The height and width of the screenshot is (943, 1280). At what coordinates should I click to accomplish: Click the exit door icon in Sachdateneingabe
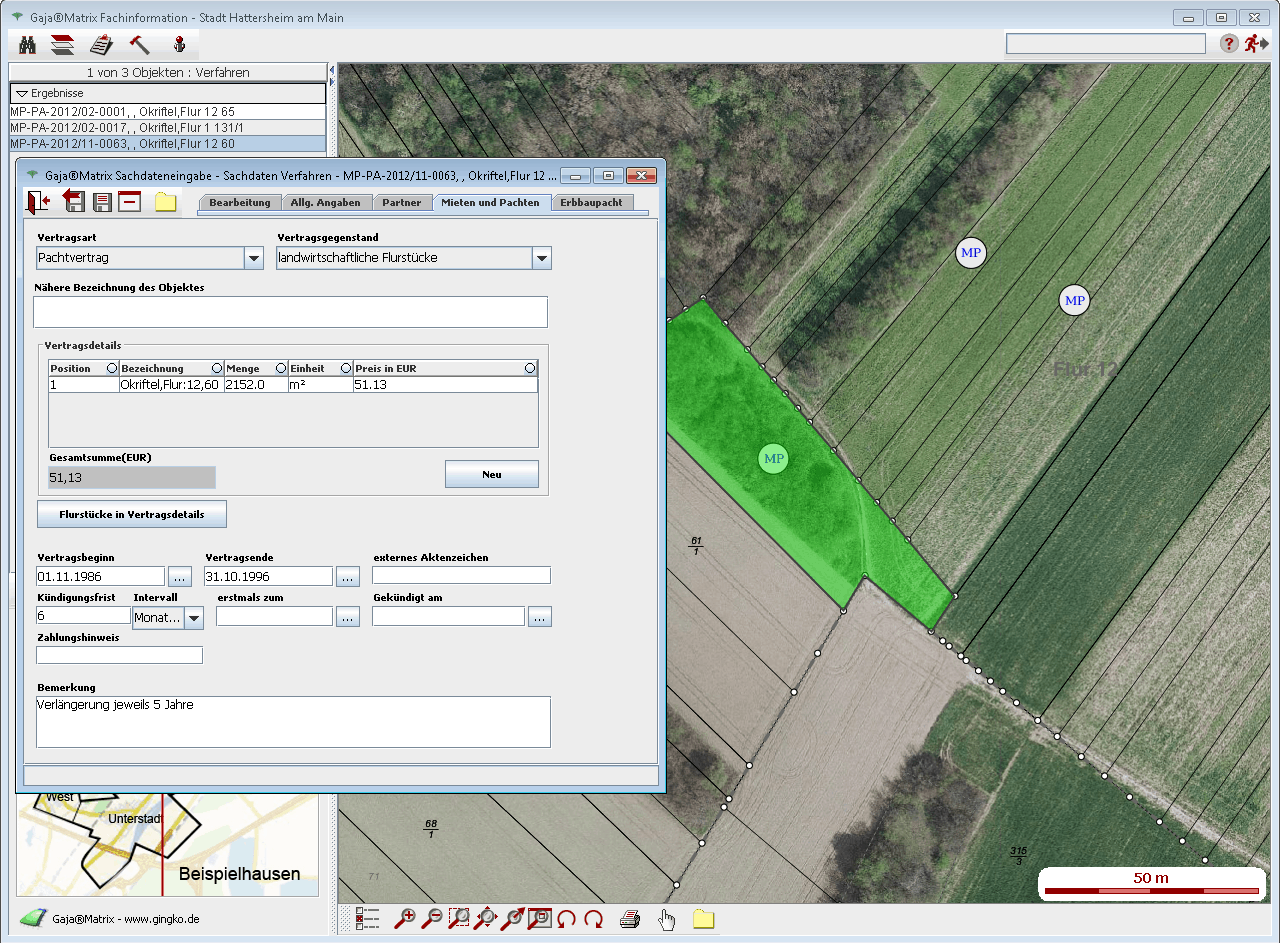[x=38, y=202]
